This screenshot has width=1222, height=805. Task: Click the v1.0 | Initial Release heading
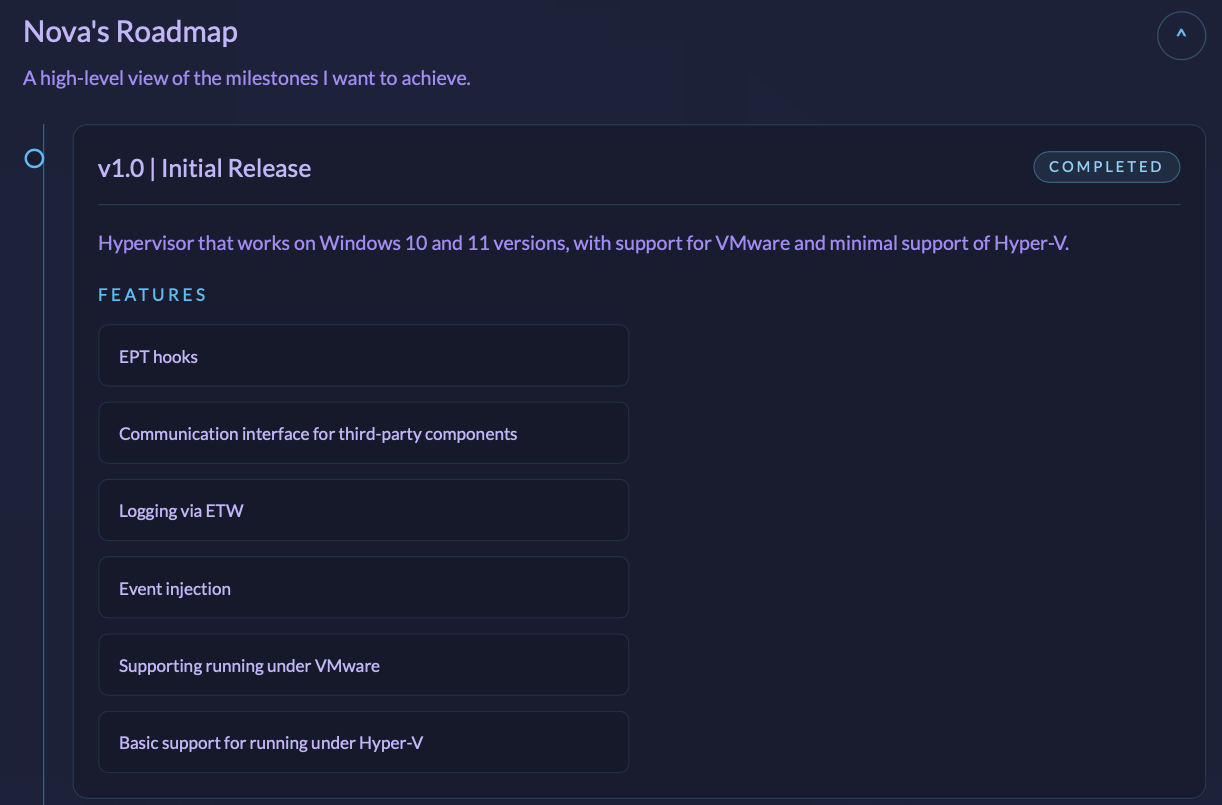204,168
